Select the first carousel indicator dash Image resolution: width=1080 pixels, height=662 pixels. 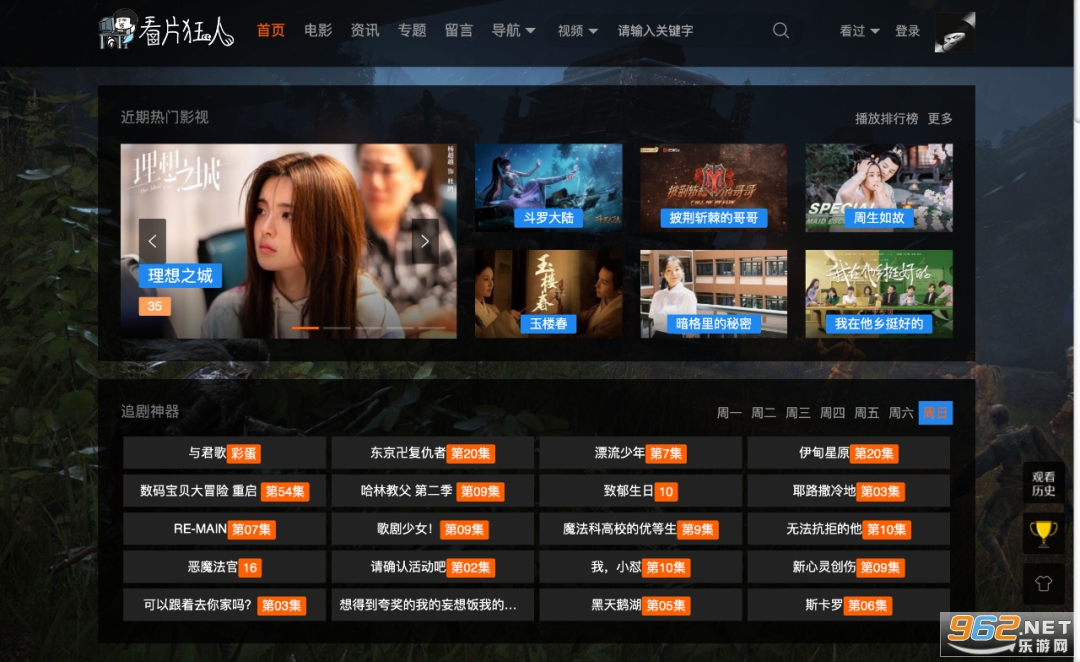(305, 328)
